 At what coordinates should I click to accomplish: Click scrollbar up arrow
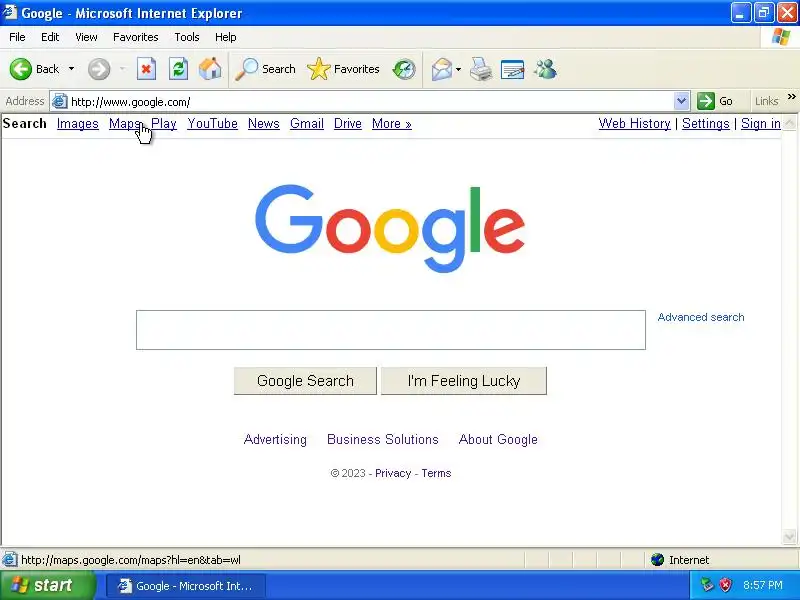[x=789, y=122]
